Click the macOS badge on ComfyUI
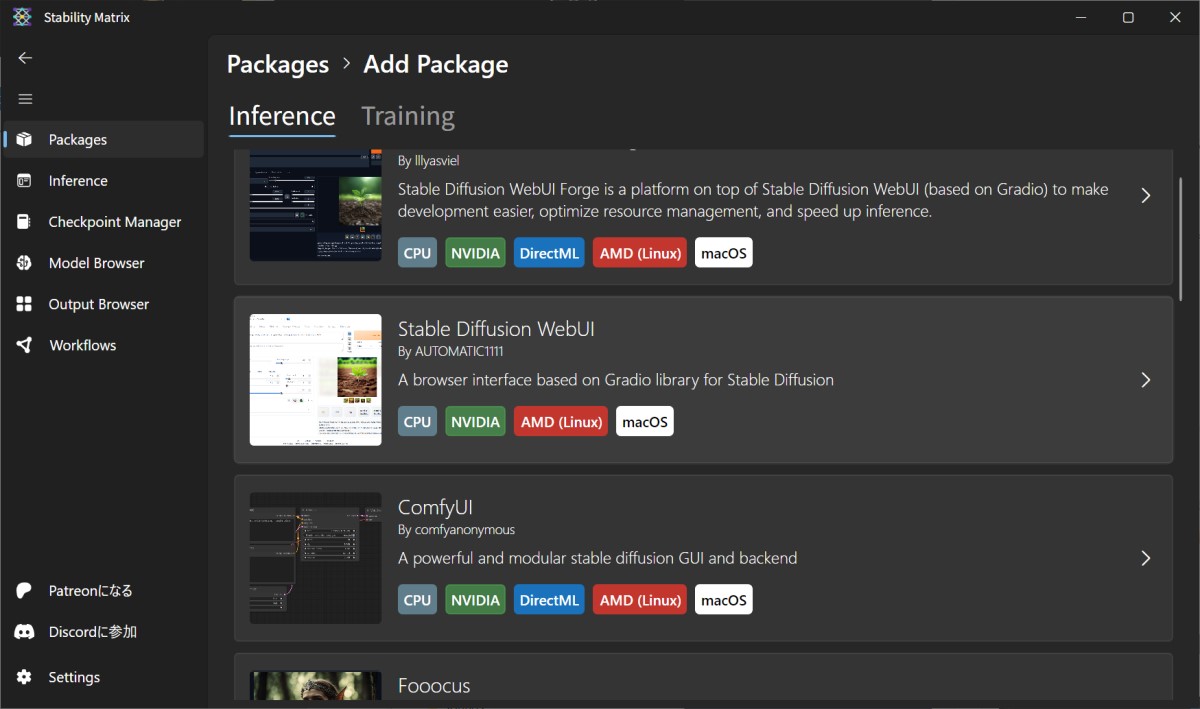The height and width of the screenshot is (709, 1200). 724,600
